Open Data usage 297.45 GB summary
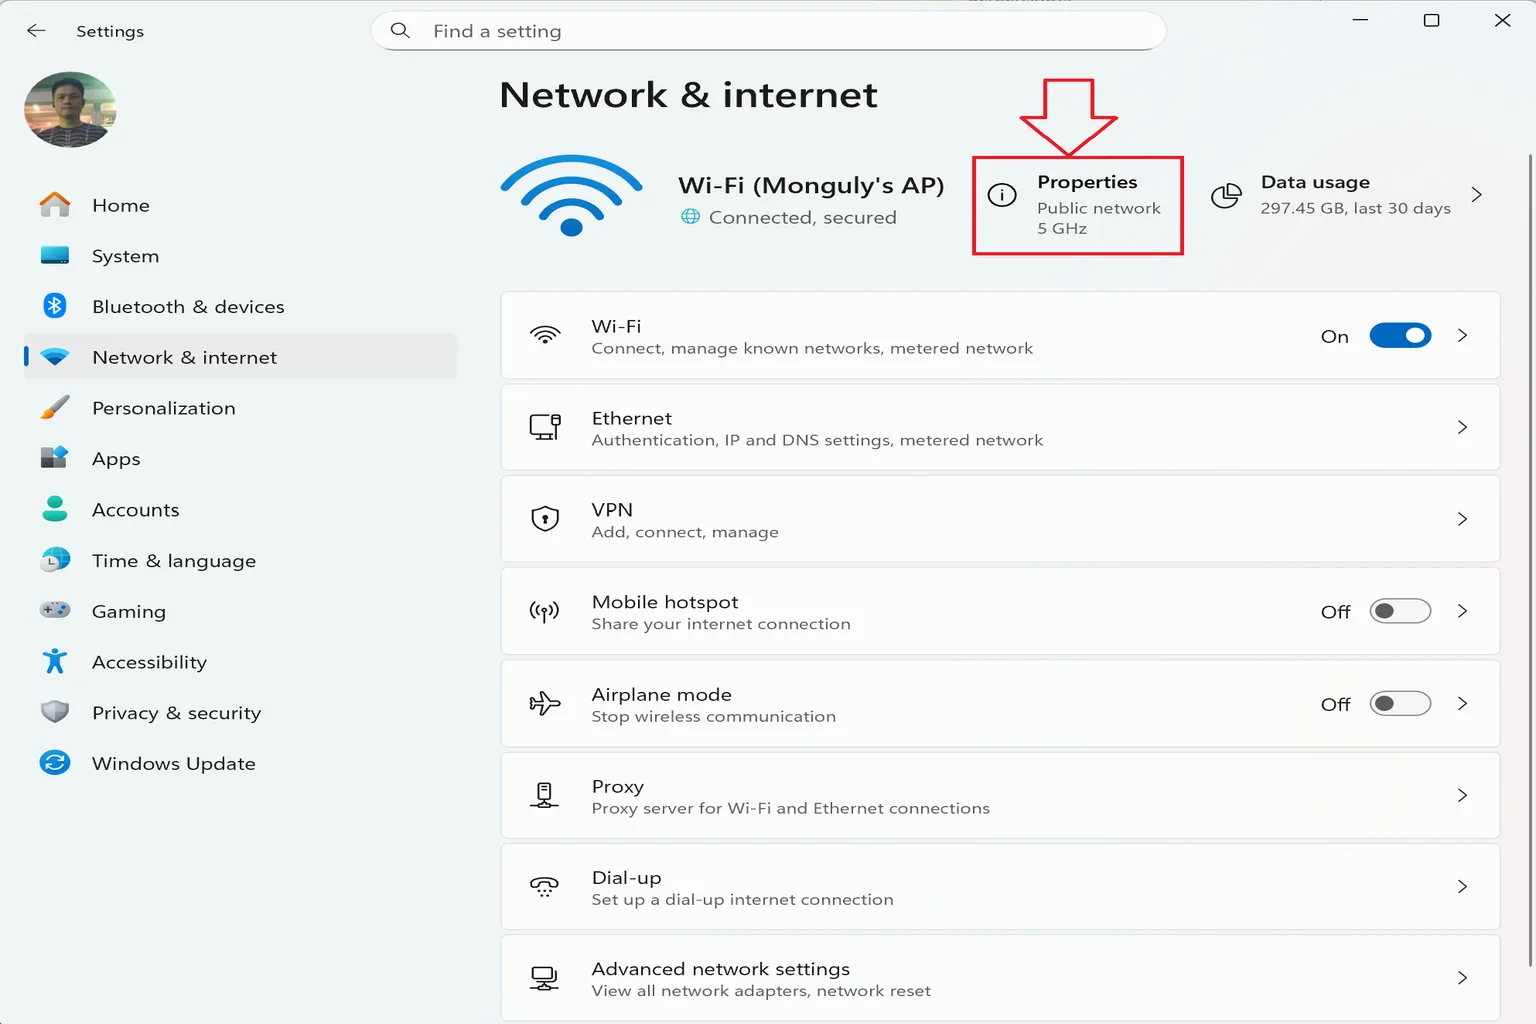The image size is (1536, 1024). tap(1348, 195)
